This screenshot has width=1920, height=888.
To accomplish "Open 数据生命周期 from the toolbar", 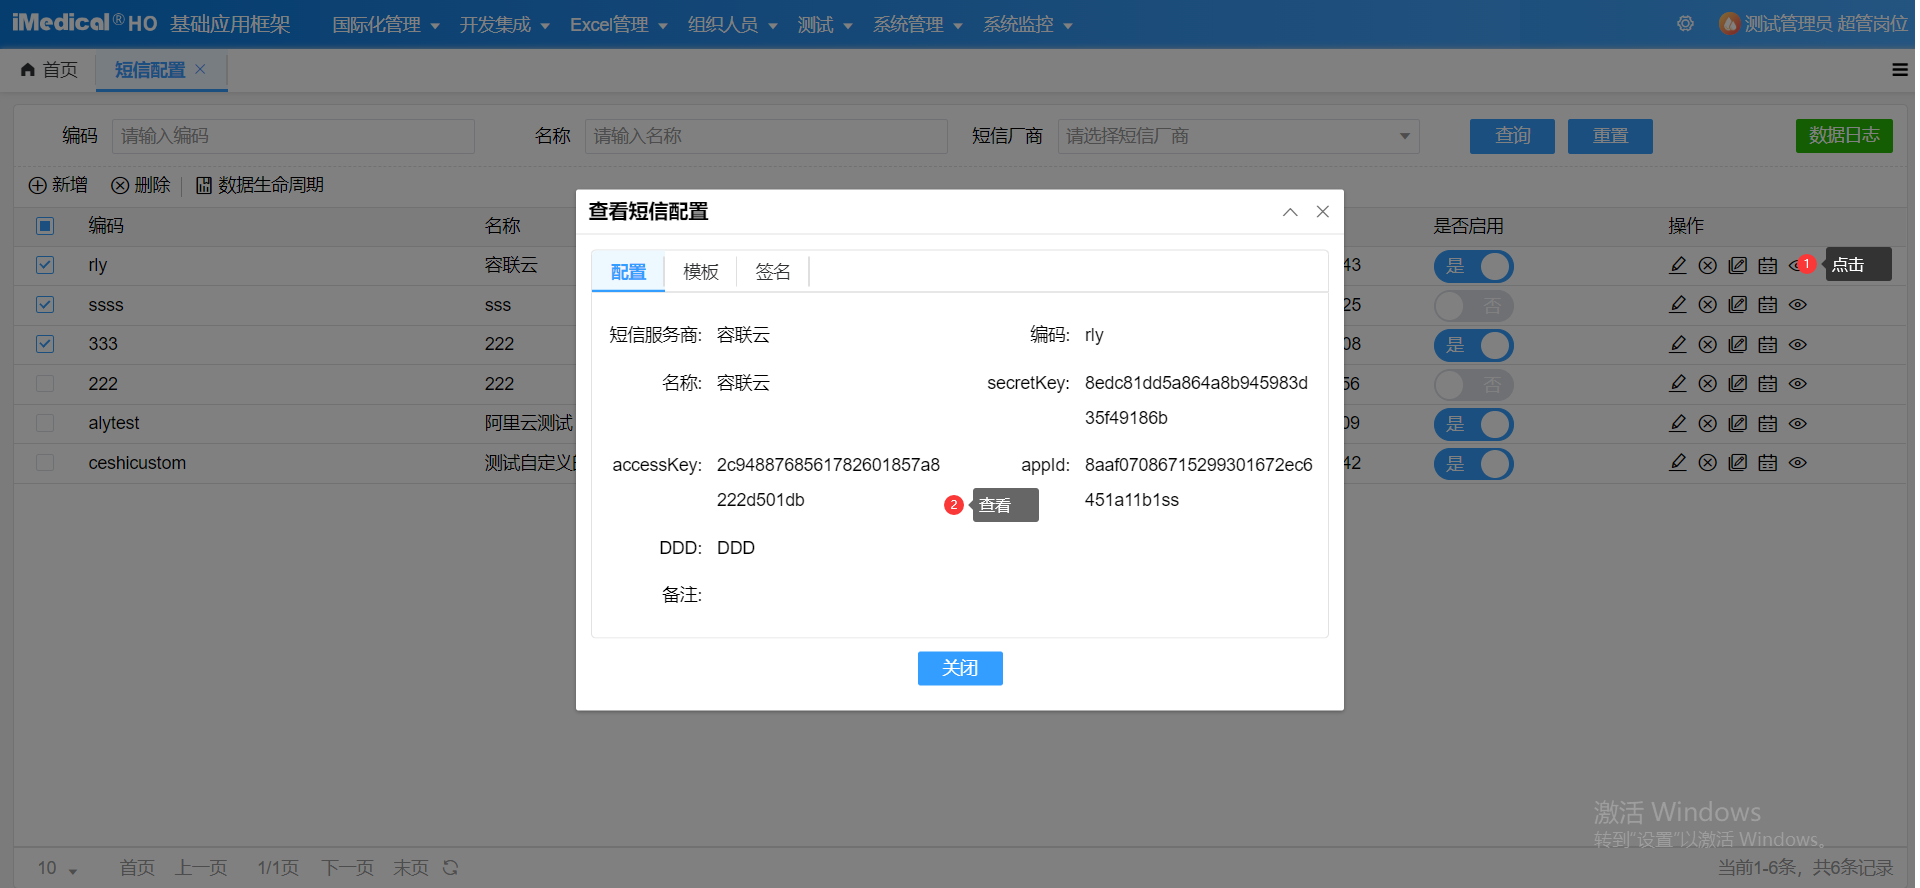I will 260,185.
